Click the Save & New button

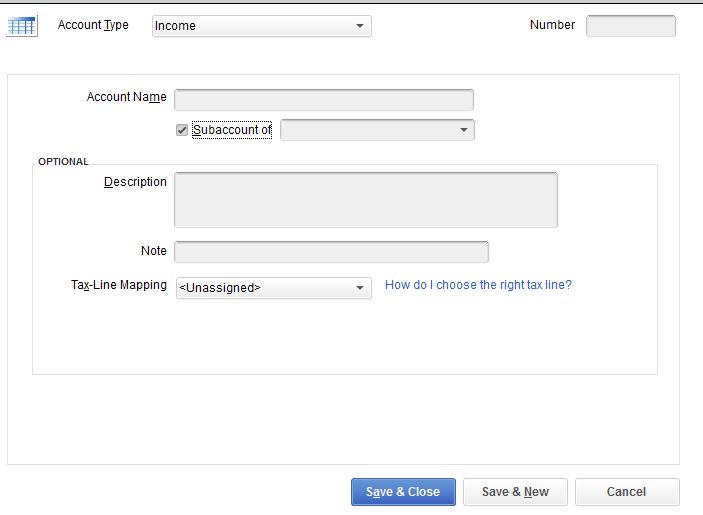515,492
